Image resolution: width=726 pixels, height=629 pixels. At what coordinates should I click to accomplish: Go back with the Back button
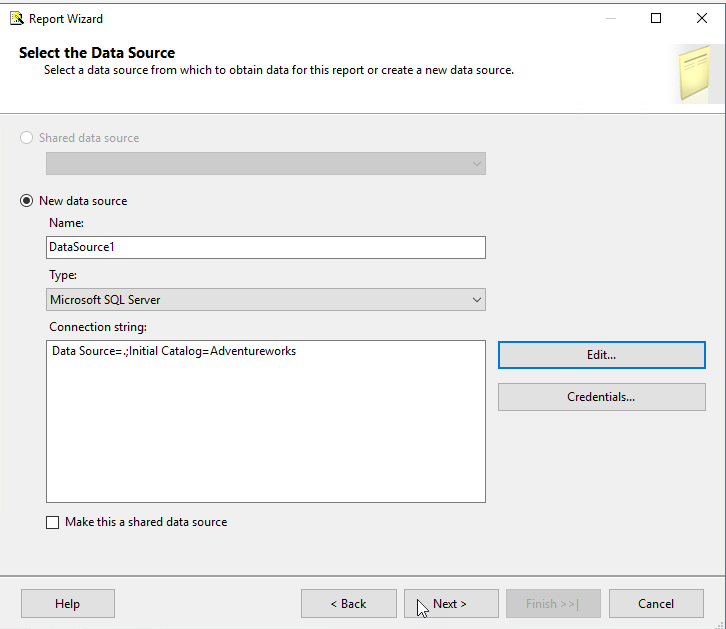348,603
